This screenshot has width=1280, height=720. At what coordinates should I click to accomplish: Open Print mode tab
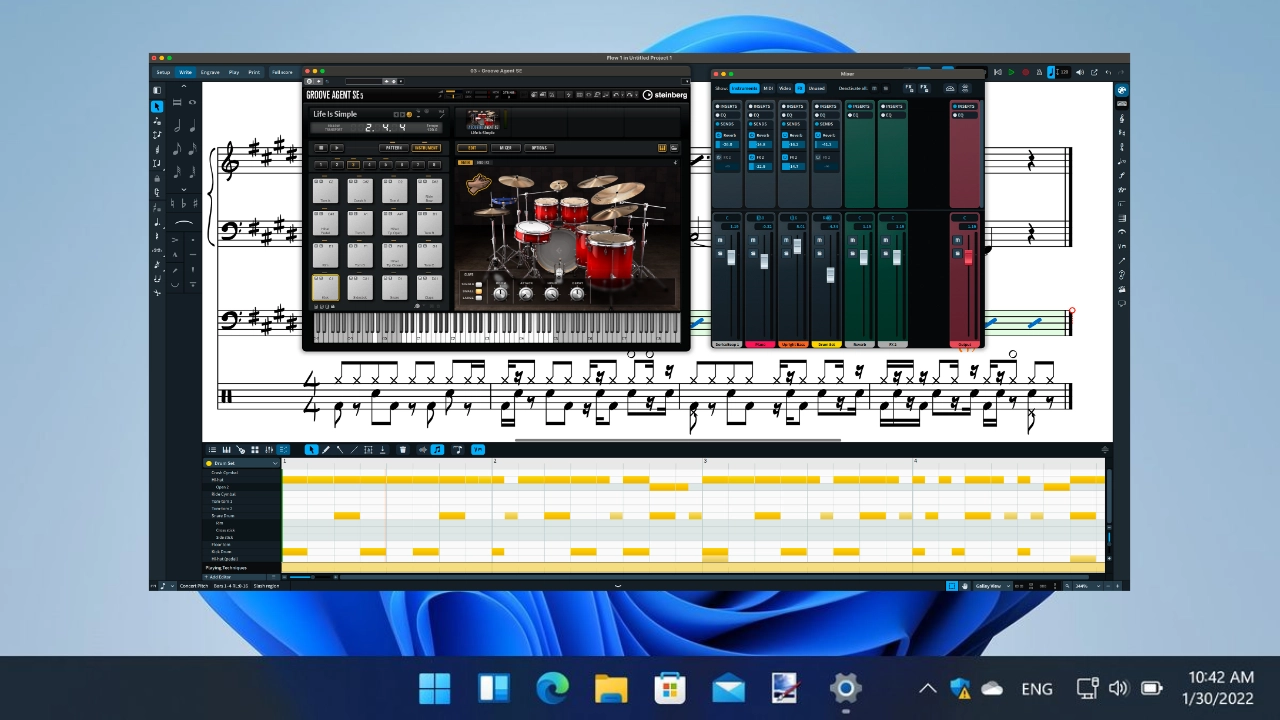tap(254, 72)
